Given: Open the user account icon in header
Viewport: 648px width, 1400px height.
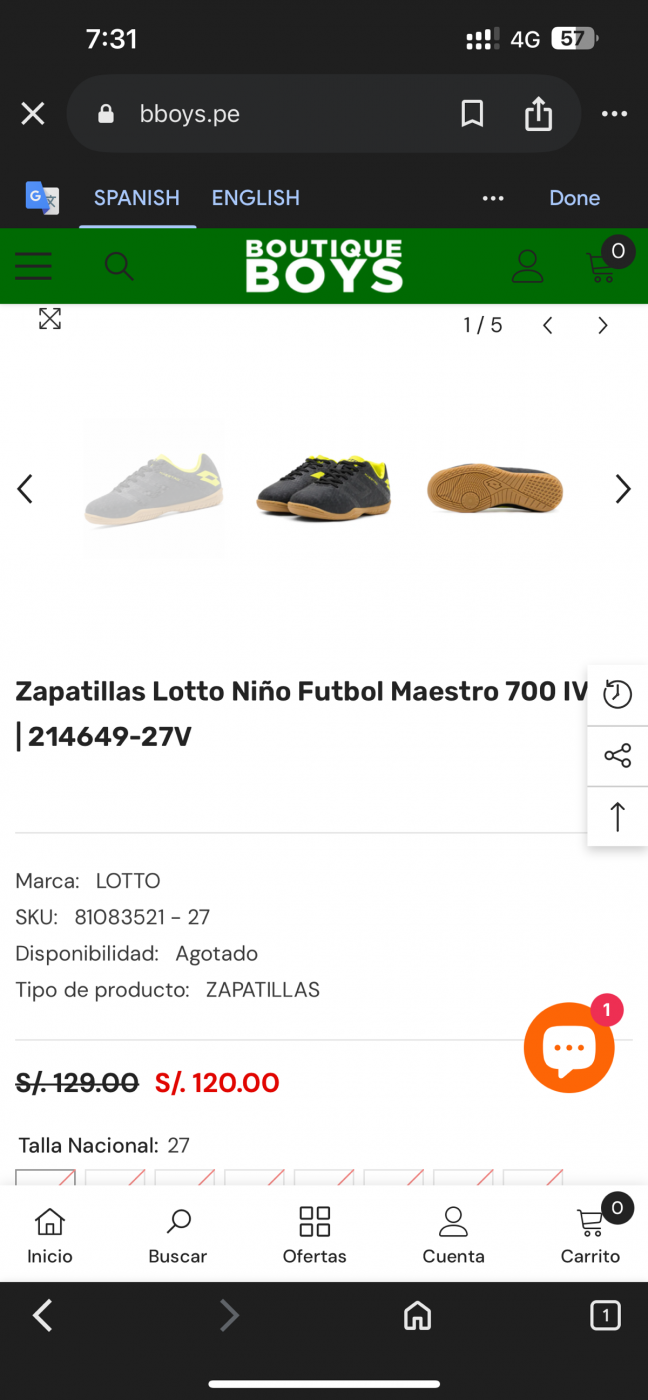Looking at the screenshot, I should click(x=527, y=266).
